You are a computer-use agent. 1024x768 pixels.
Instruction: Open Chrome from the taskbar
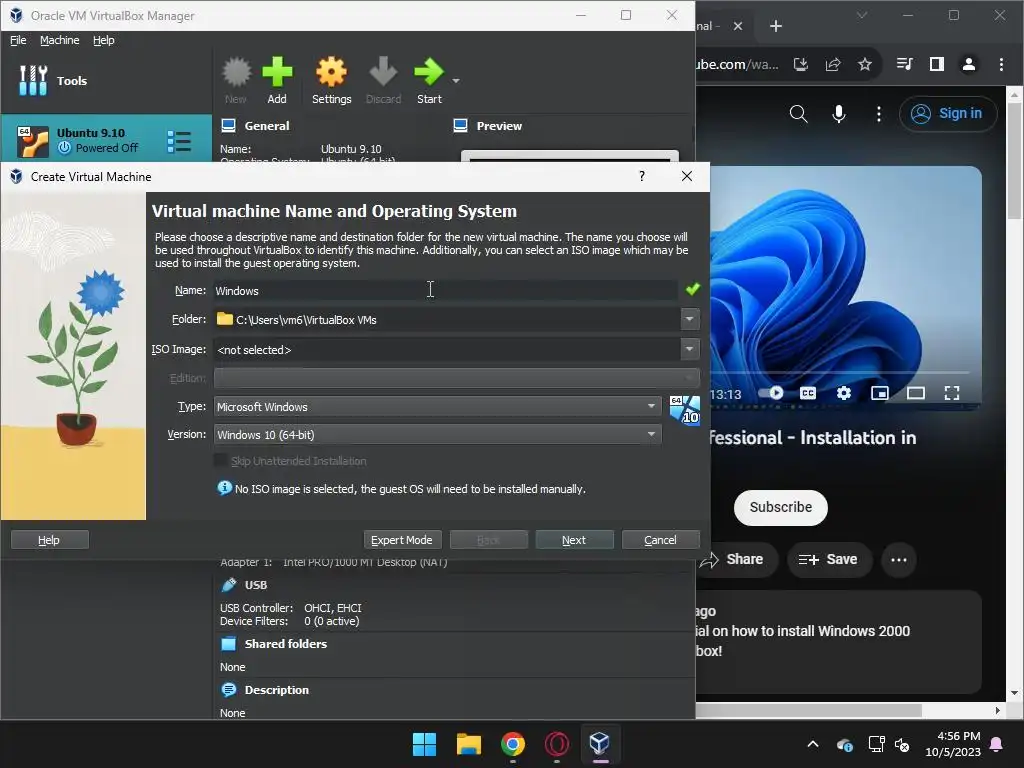[513, 744]
